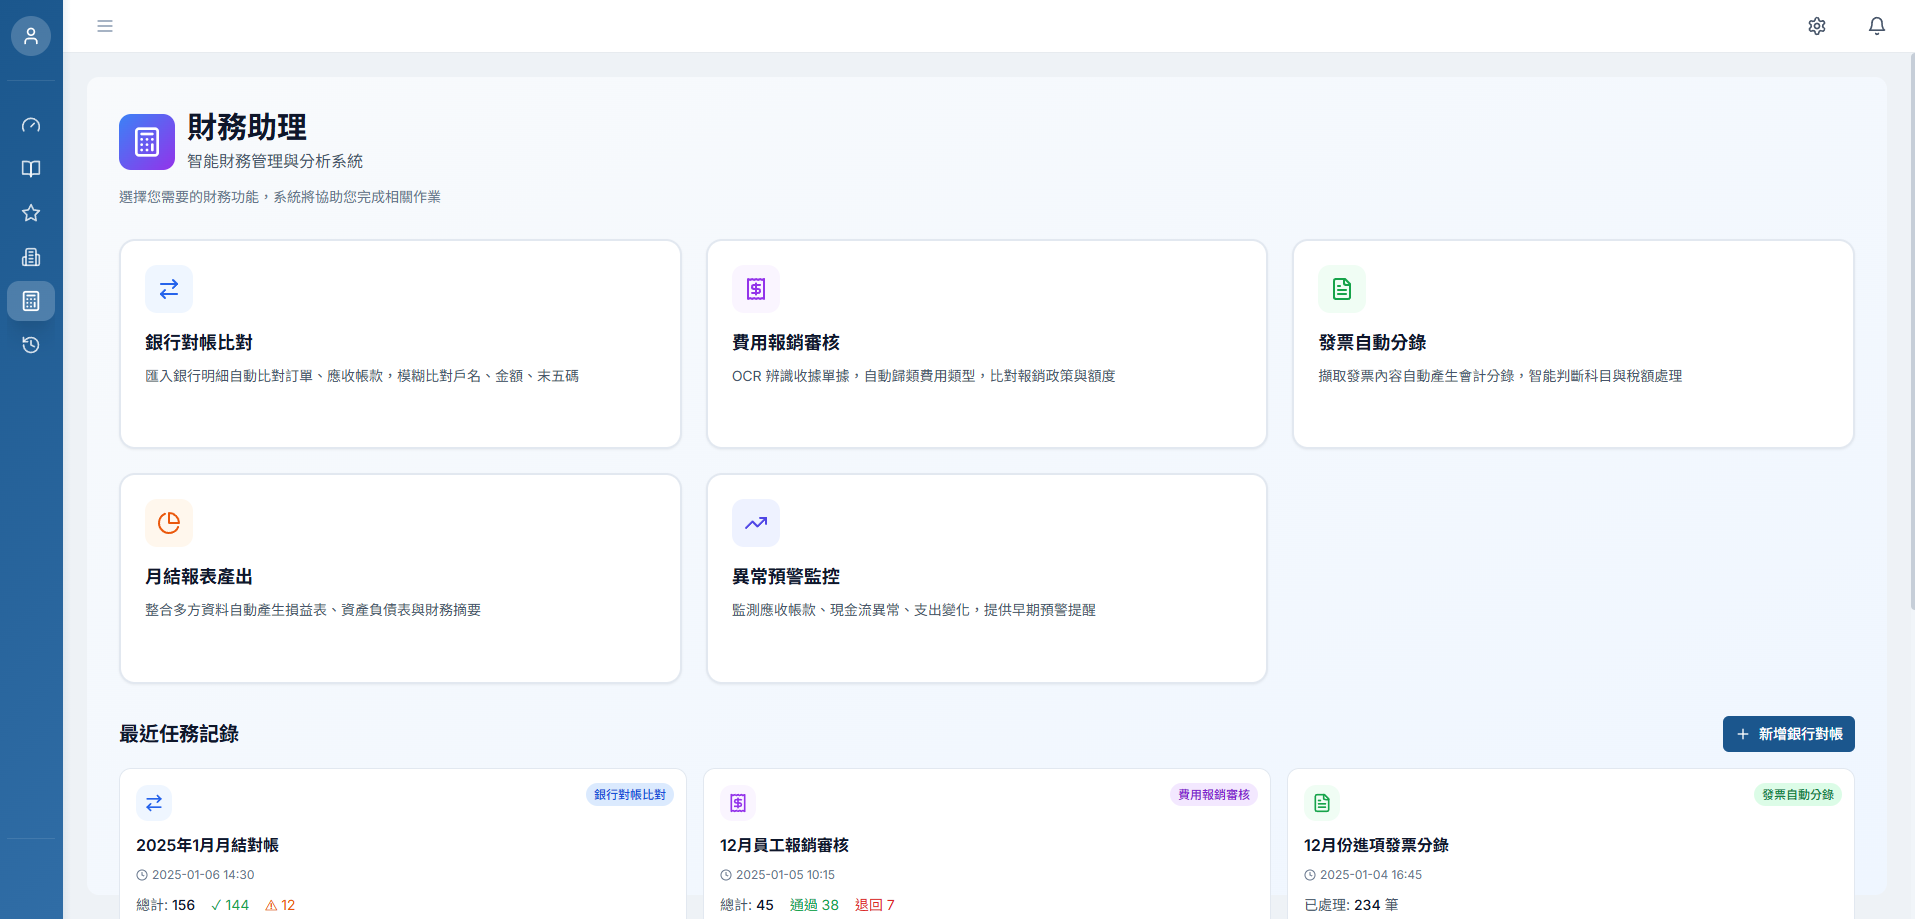This screenshot has width=1915, height=919.
Task: Open the book icon in sidebar
Action: coord(31,169)
